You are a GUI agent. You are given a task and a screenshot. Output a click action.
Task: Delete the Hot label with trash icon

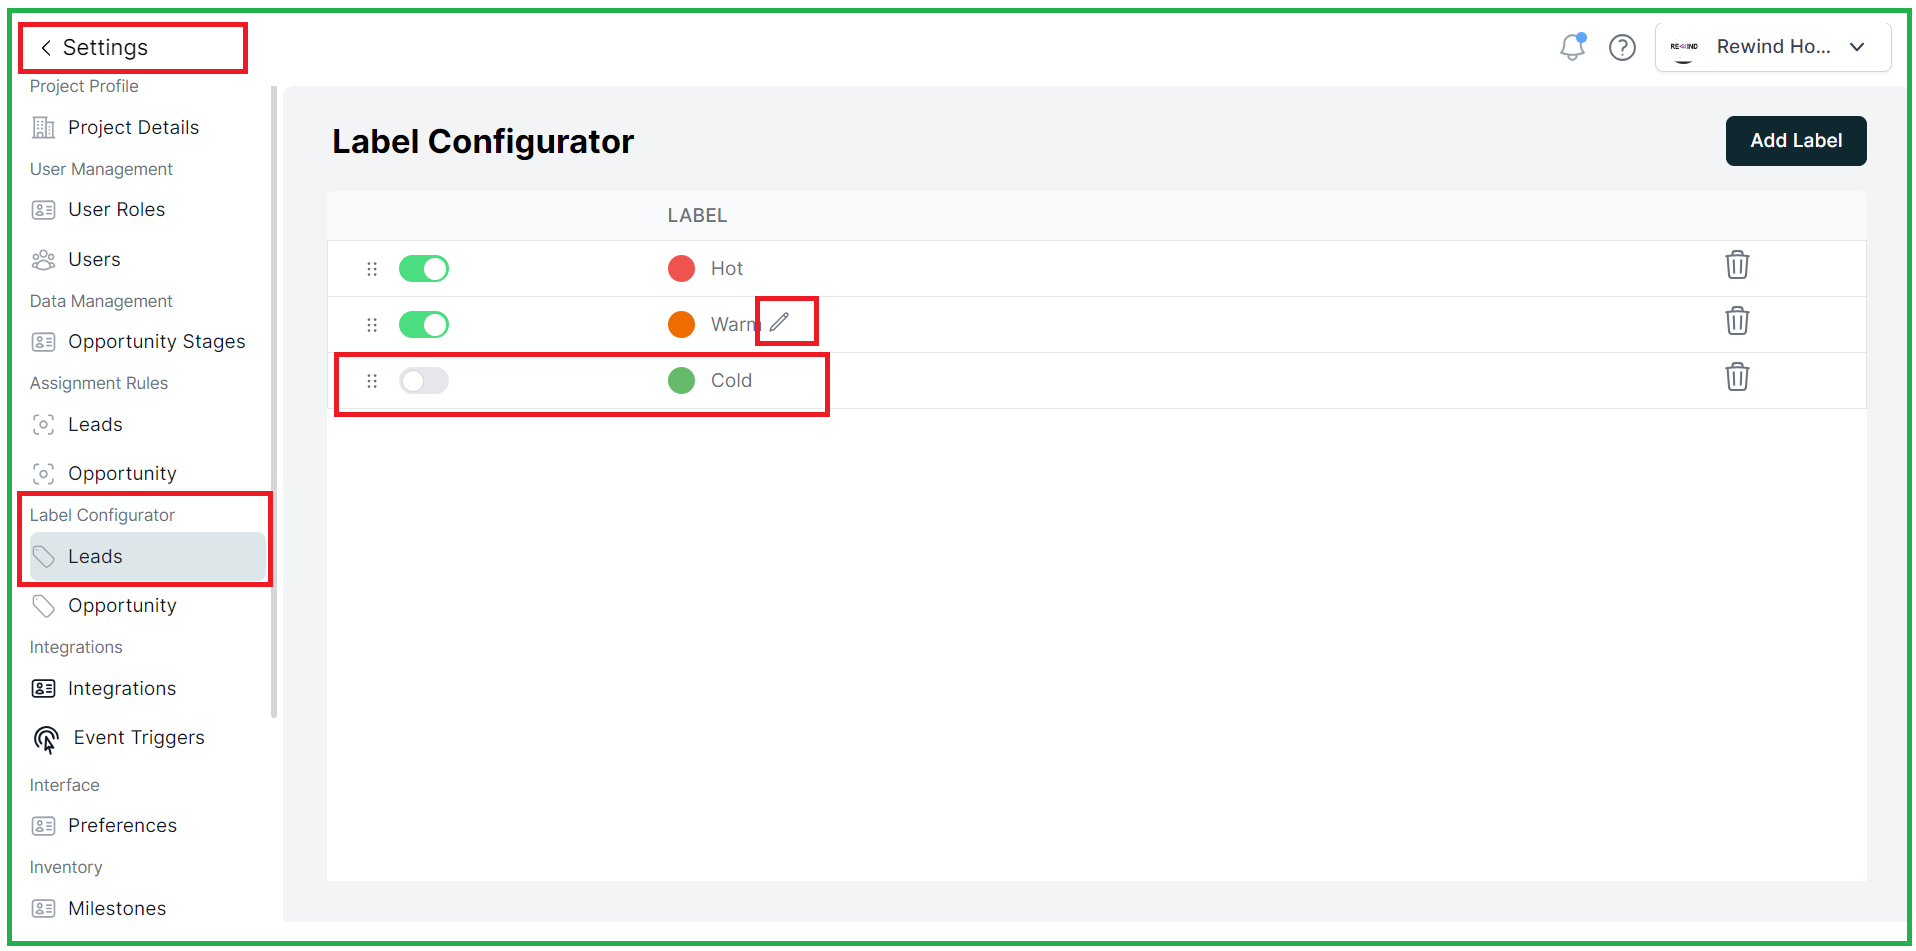[1737, 265]
